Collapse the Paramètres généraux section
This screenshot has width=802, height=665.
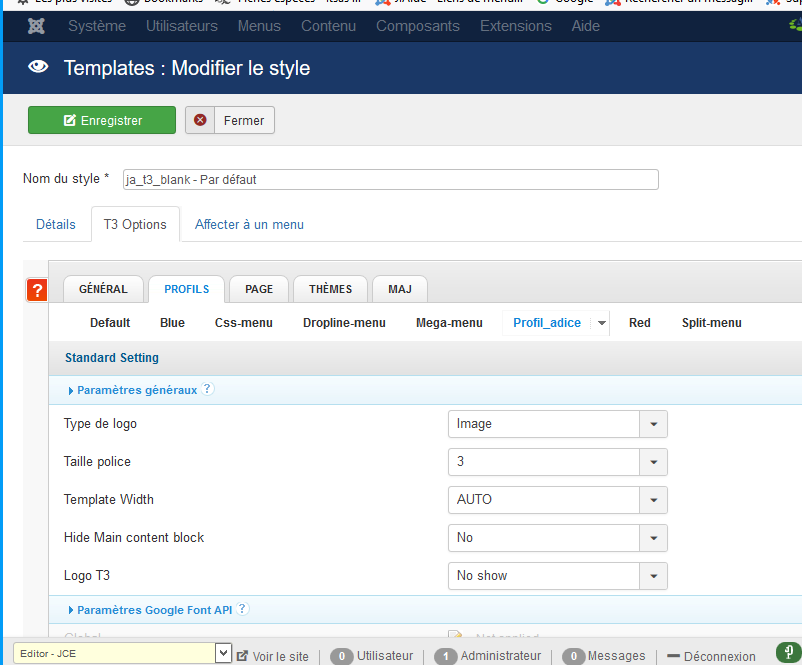(136, 390)
